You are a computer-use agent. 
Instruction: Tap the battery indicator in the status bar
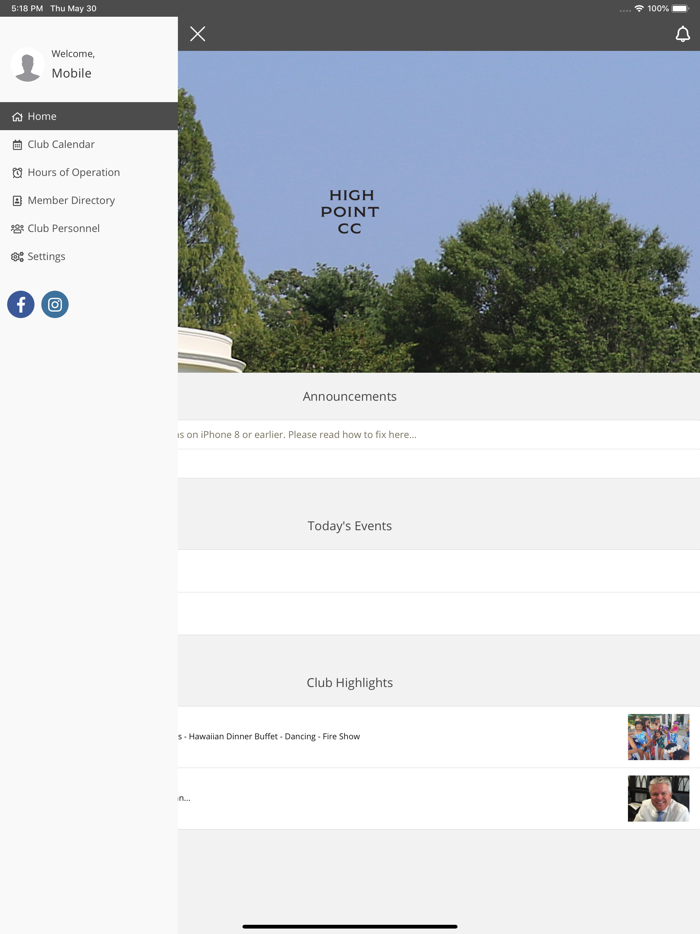pyautogui.click(x=680, y=8)
